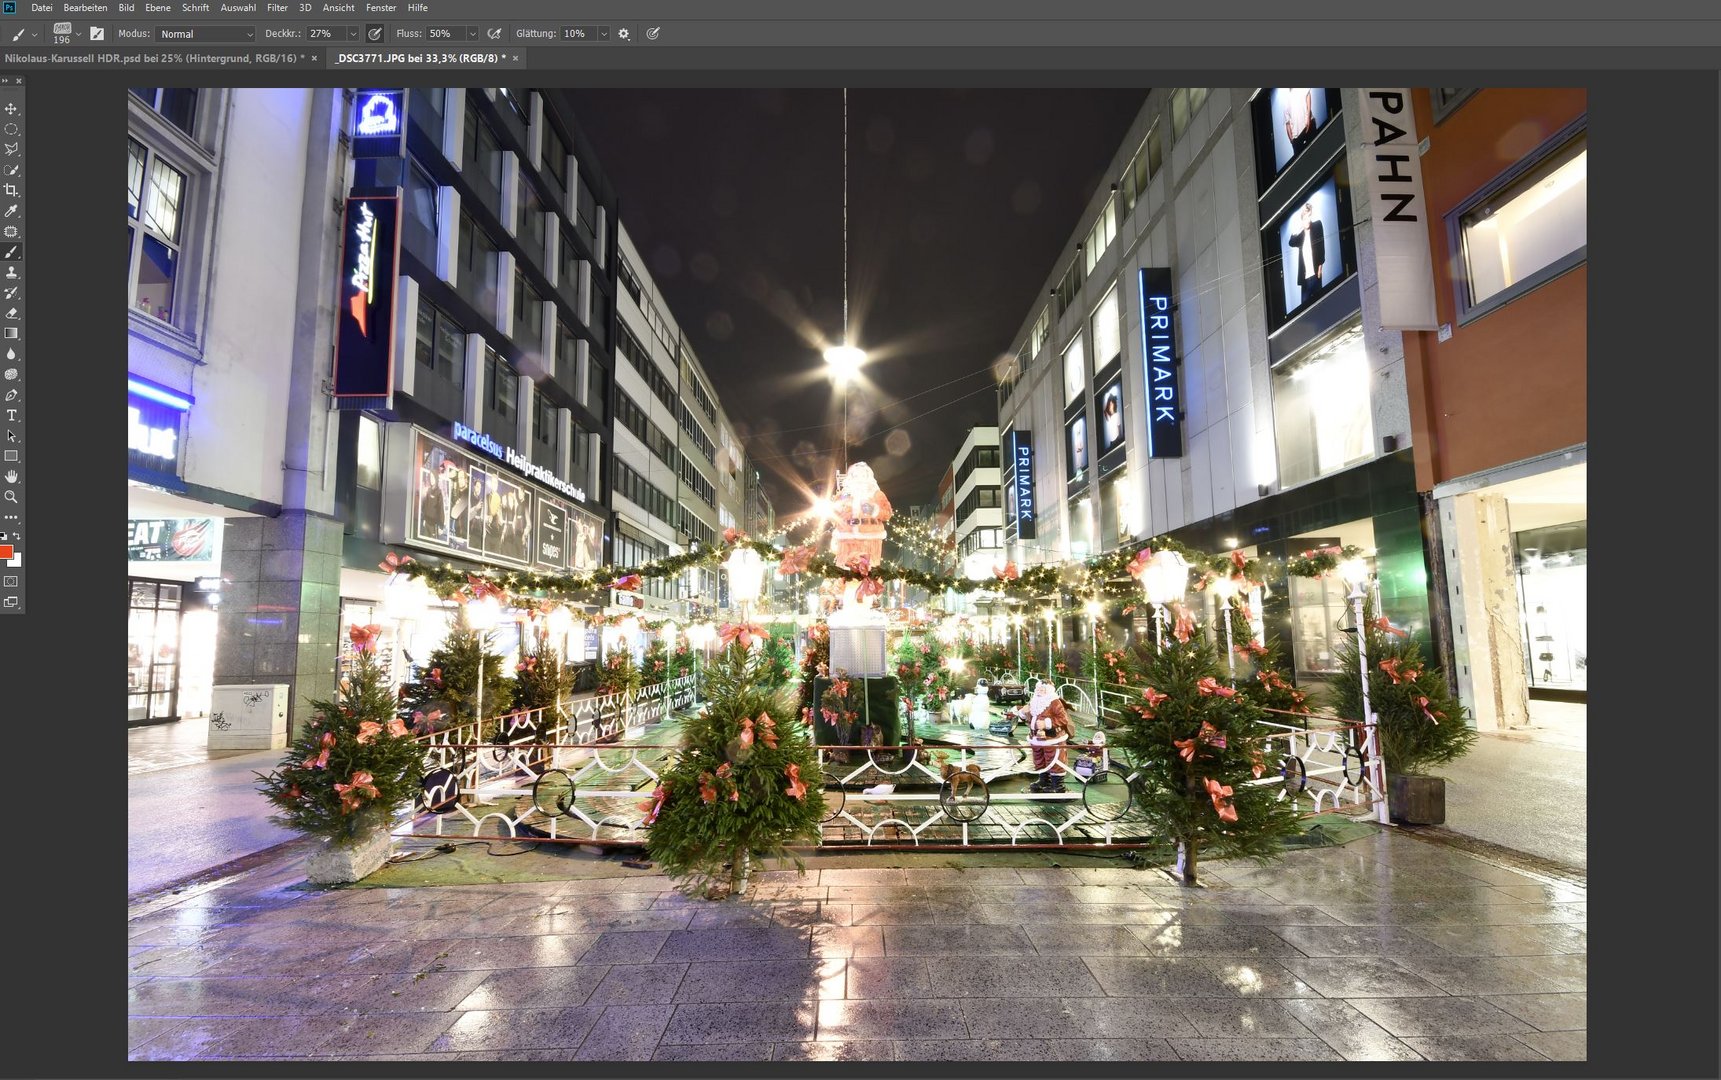This screenshot has height=1080, width=1721.
Task: Open the Ebene menu
Action: coord(158,8)
